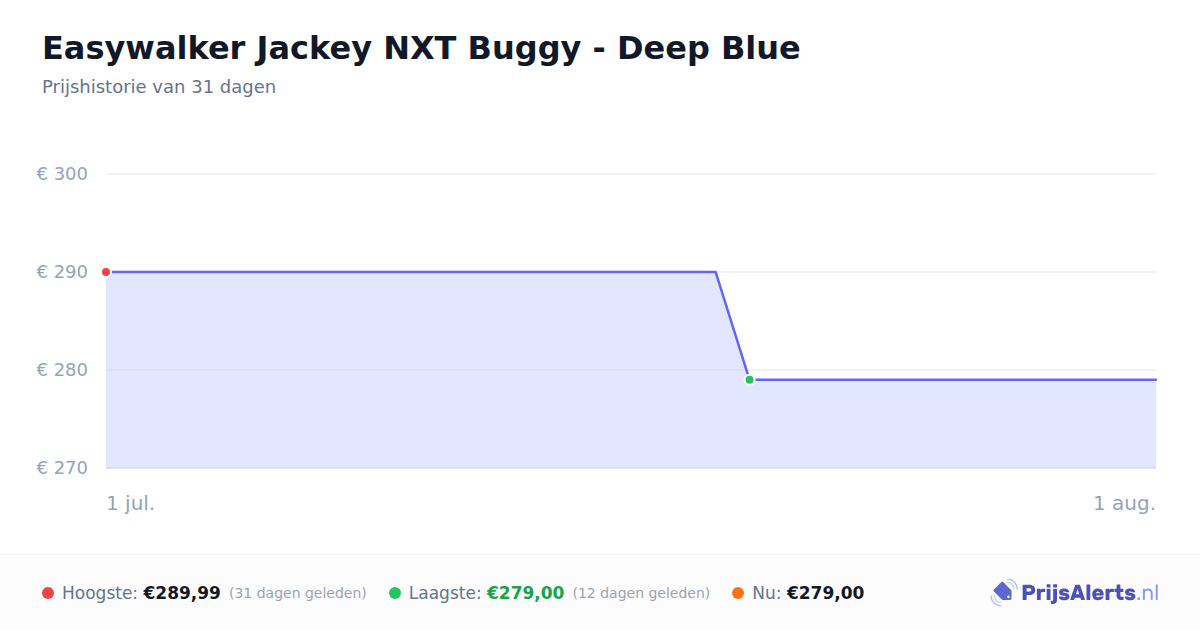This screenshot has height=630, width=1200.
Task: Select the Laagste €279,00 price value
Action: pyautogui.click(x=525, y=593)
